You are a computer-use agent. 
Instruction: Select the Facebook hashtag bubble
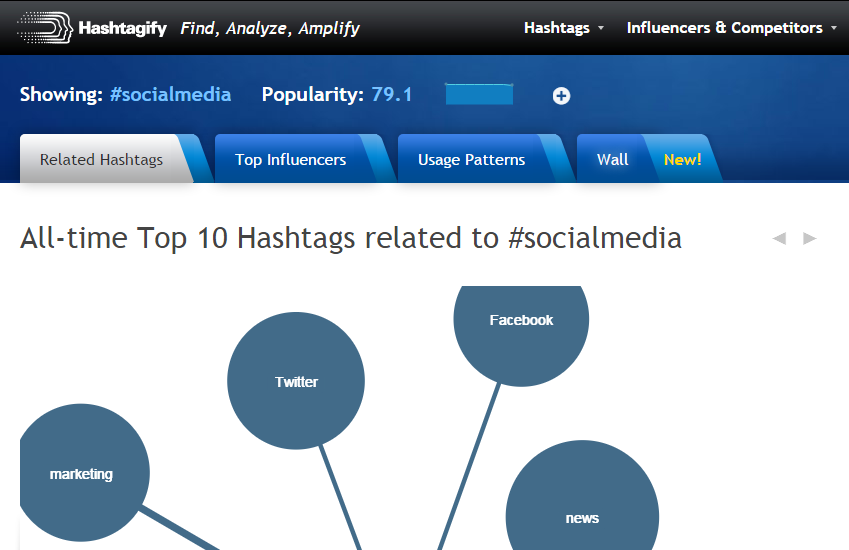(521, 328)
